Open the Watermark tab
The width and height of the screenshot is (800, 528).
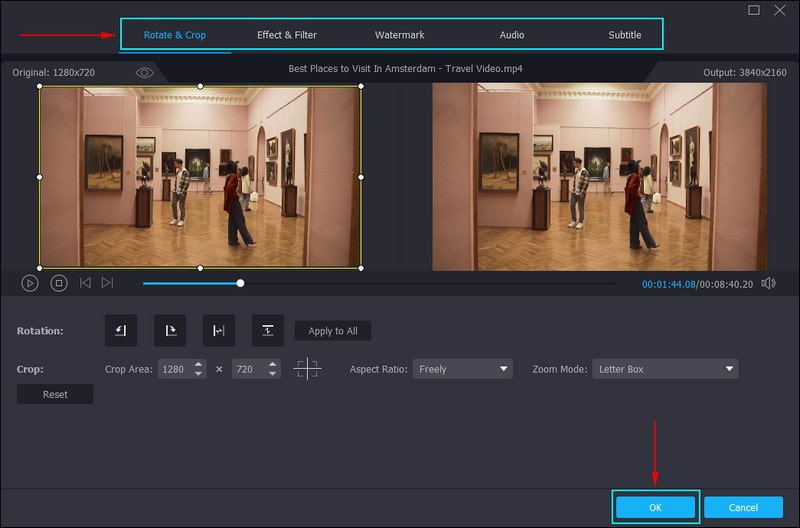coord(400,35)
